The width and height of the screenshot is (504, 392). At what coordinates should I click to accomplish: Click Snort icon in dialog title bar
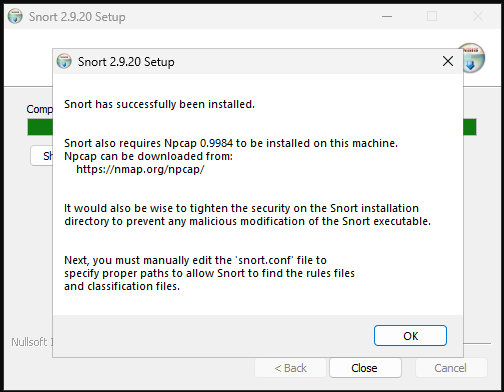64,62
